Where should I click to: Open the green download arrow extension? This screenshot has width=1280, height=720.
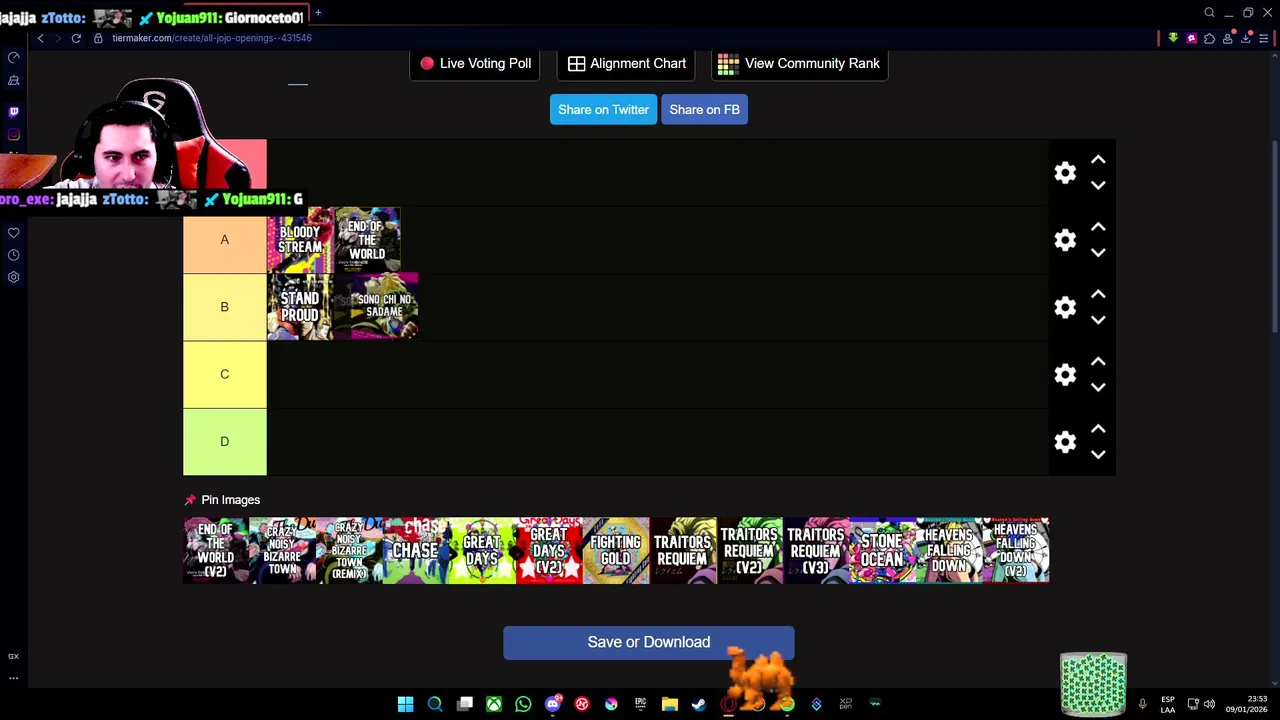pyautogui.click(x=1173, y=38)
